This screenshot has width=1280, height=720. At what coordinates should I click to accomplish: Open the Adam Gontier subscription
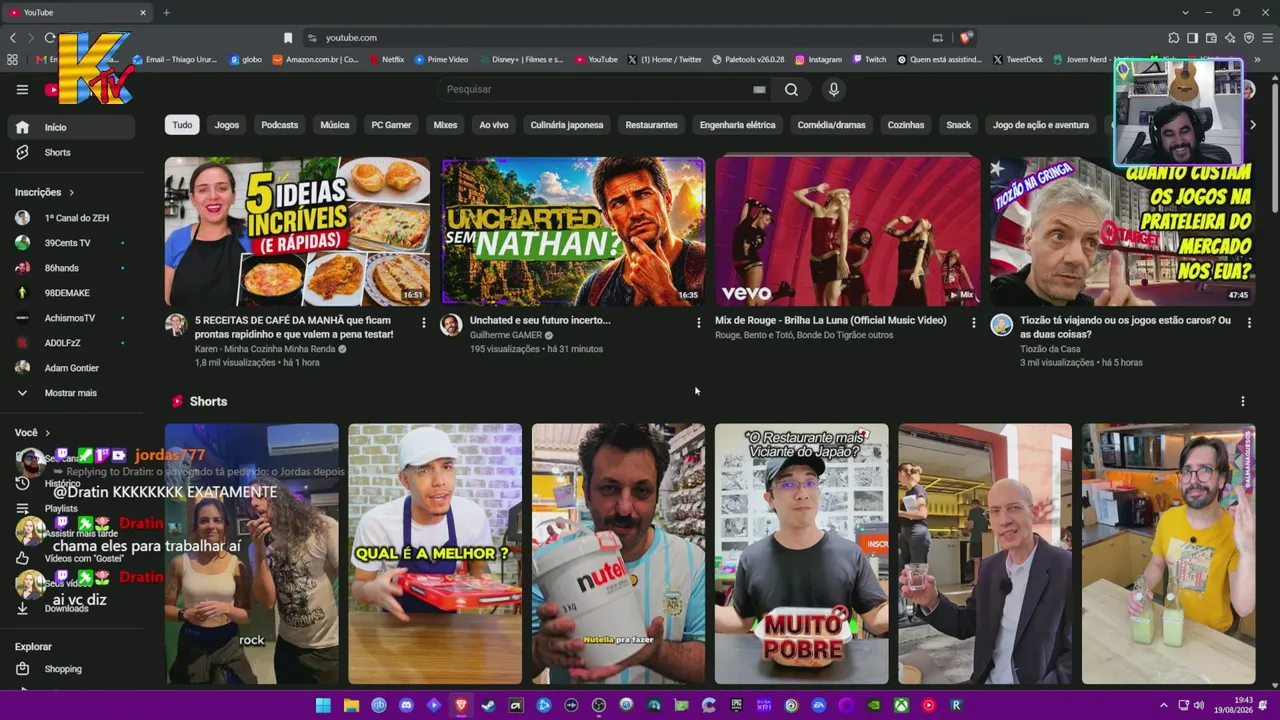pos(70,368)
